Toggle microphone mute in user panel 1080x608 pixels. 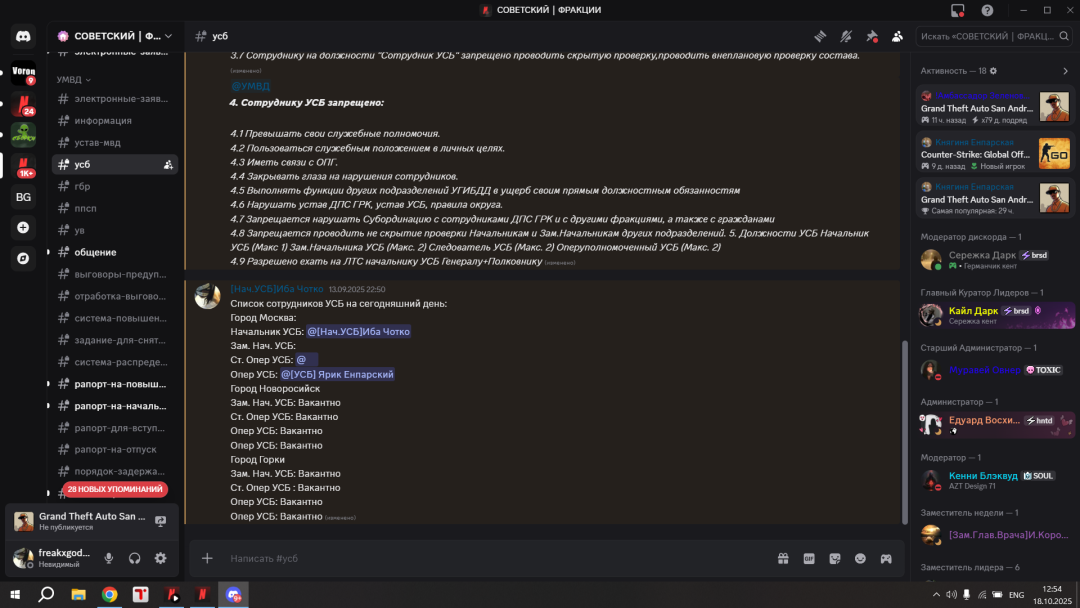(x=109, y=558)
